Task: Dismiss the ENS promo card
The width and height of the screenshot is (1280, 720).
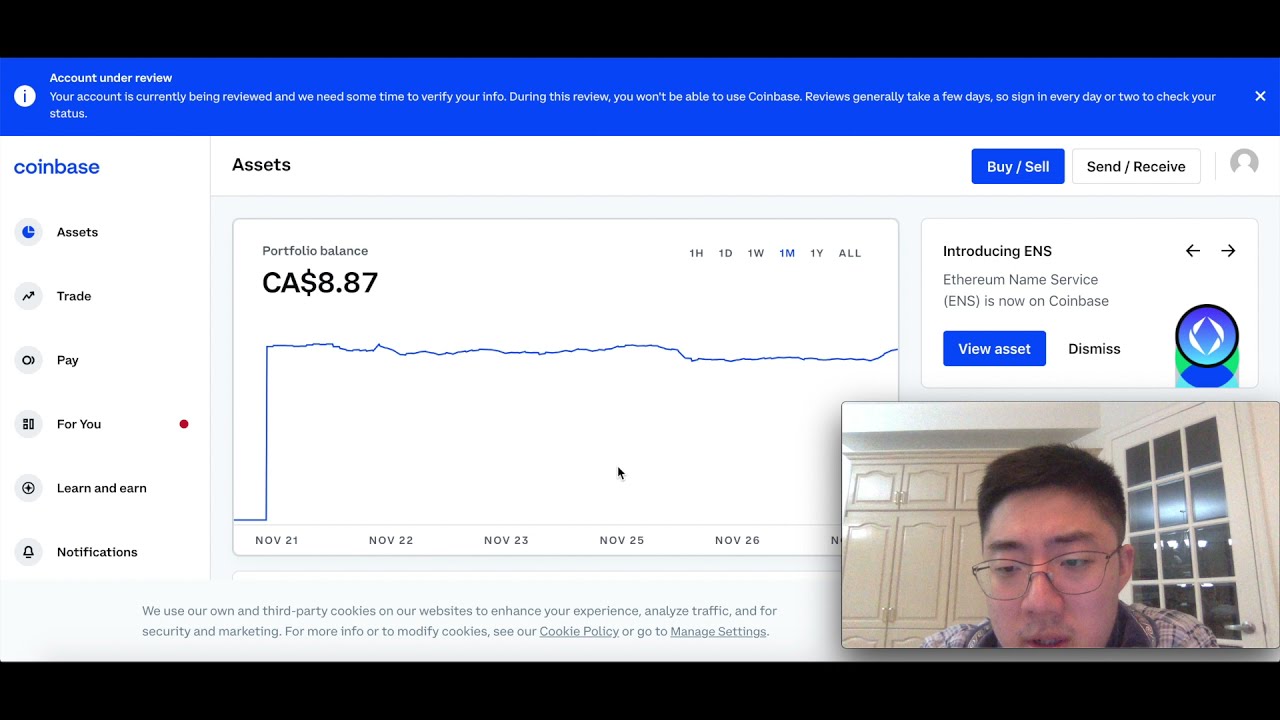Action: pyautogui.click(x=1094, y=349)
